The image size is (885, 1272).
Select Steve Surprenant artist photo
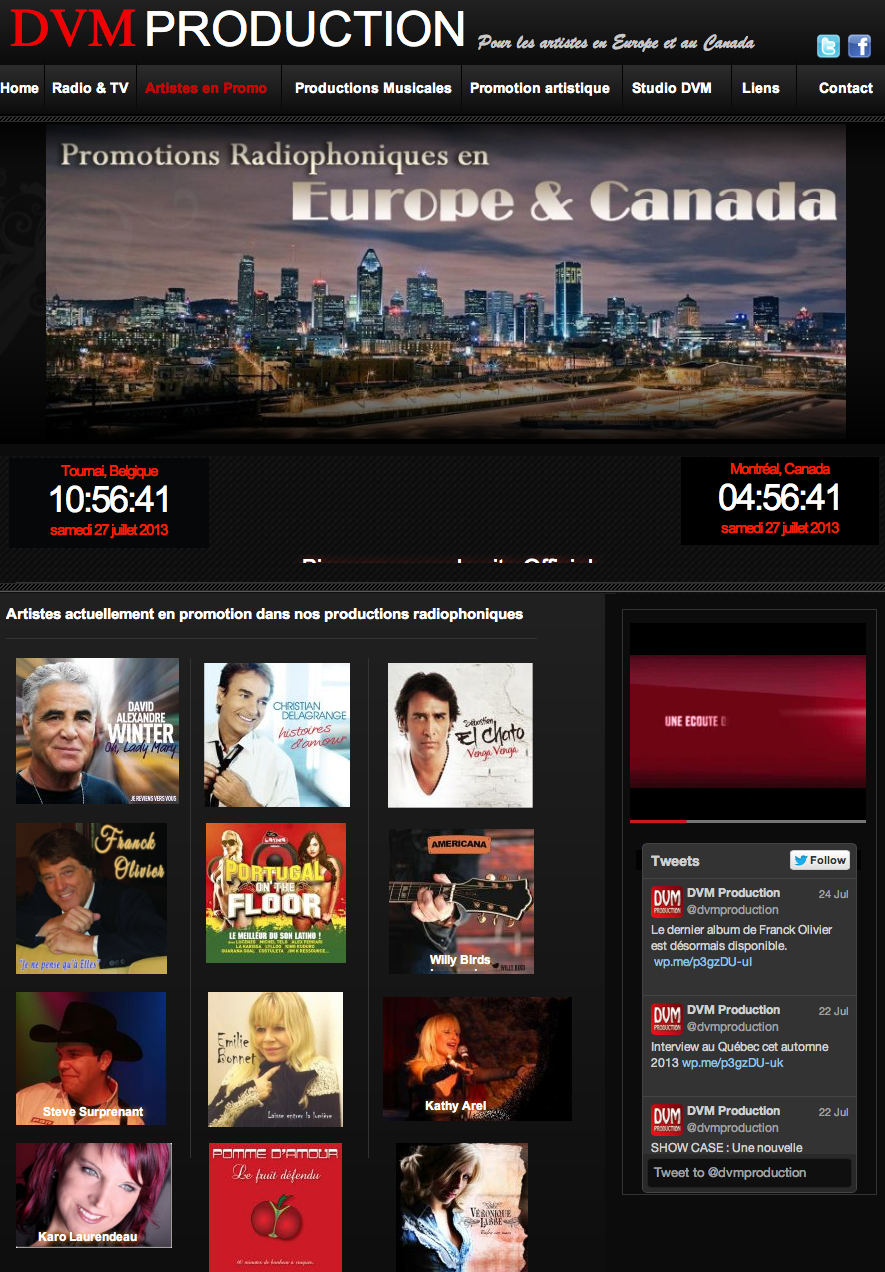point(91,1058)
